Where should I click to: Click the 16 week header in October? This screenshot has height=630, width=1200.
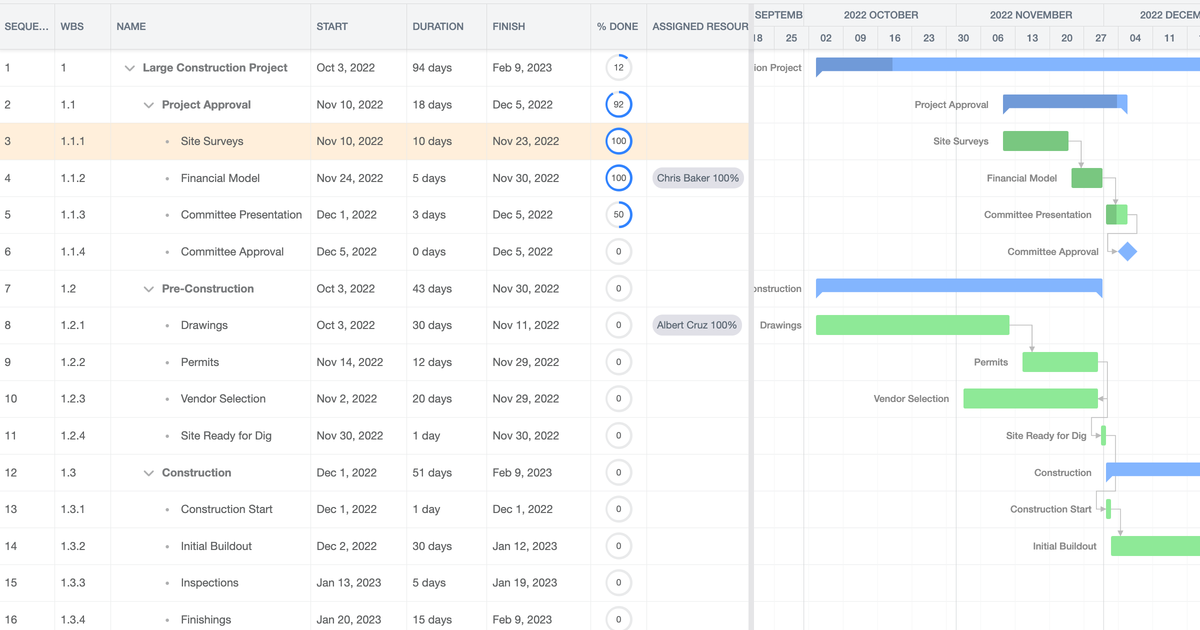(895, 38)
